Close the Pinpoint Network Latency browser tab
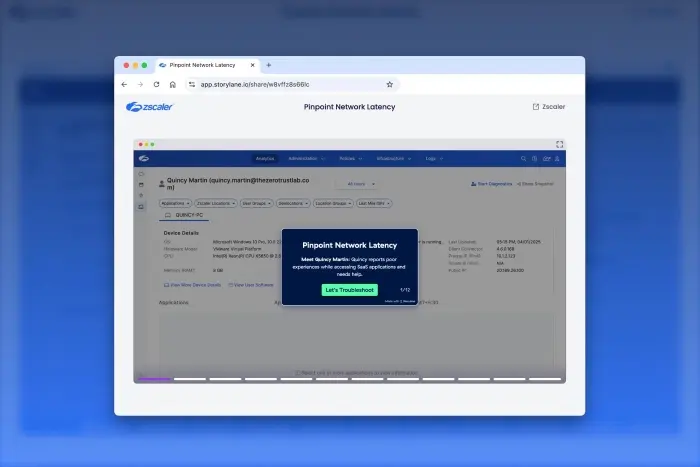This screenshot has height=467, width=700. tap(253, 65)
